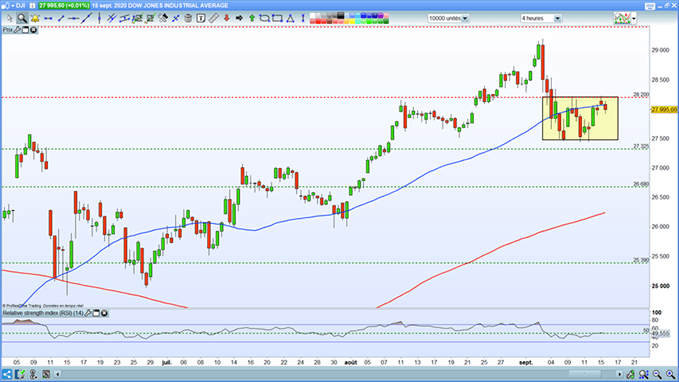679x382 pixels.
Task: Remove the RSI indicator panel
Action: pos(104,313)
